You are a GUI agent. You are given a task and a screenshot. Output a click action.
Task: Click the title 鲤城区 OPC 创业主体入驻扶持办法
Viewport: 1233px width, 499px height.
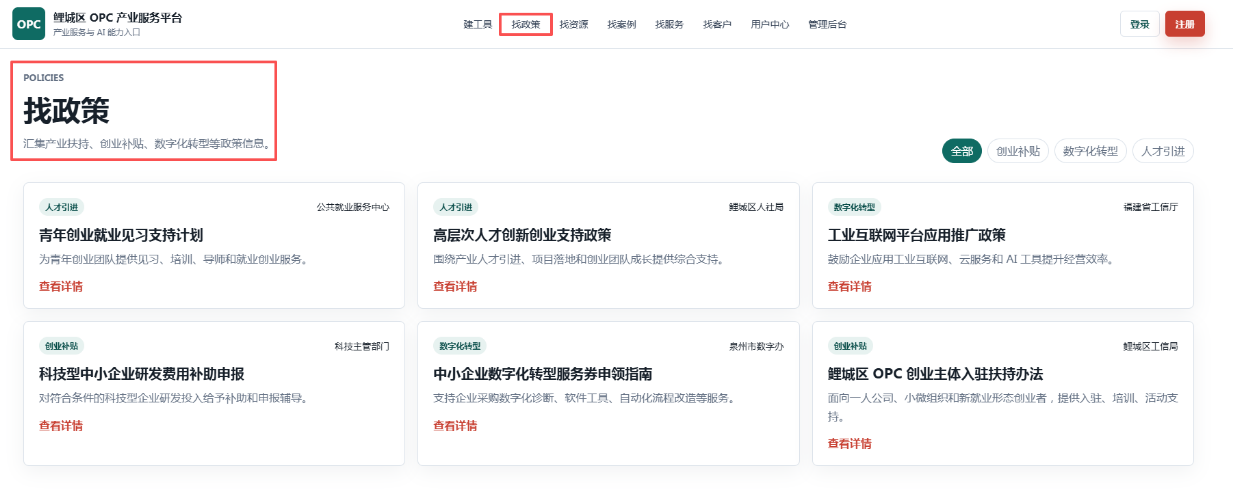tap(936, 374)
